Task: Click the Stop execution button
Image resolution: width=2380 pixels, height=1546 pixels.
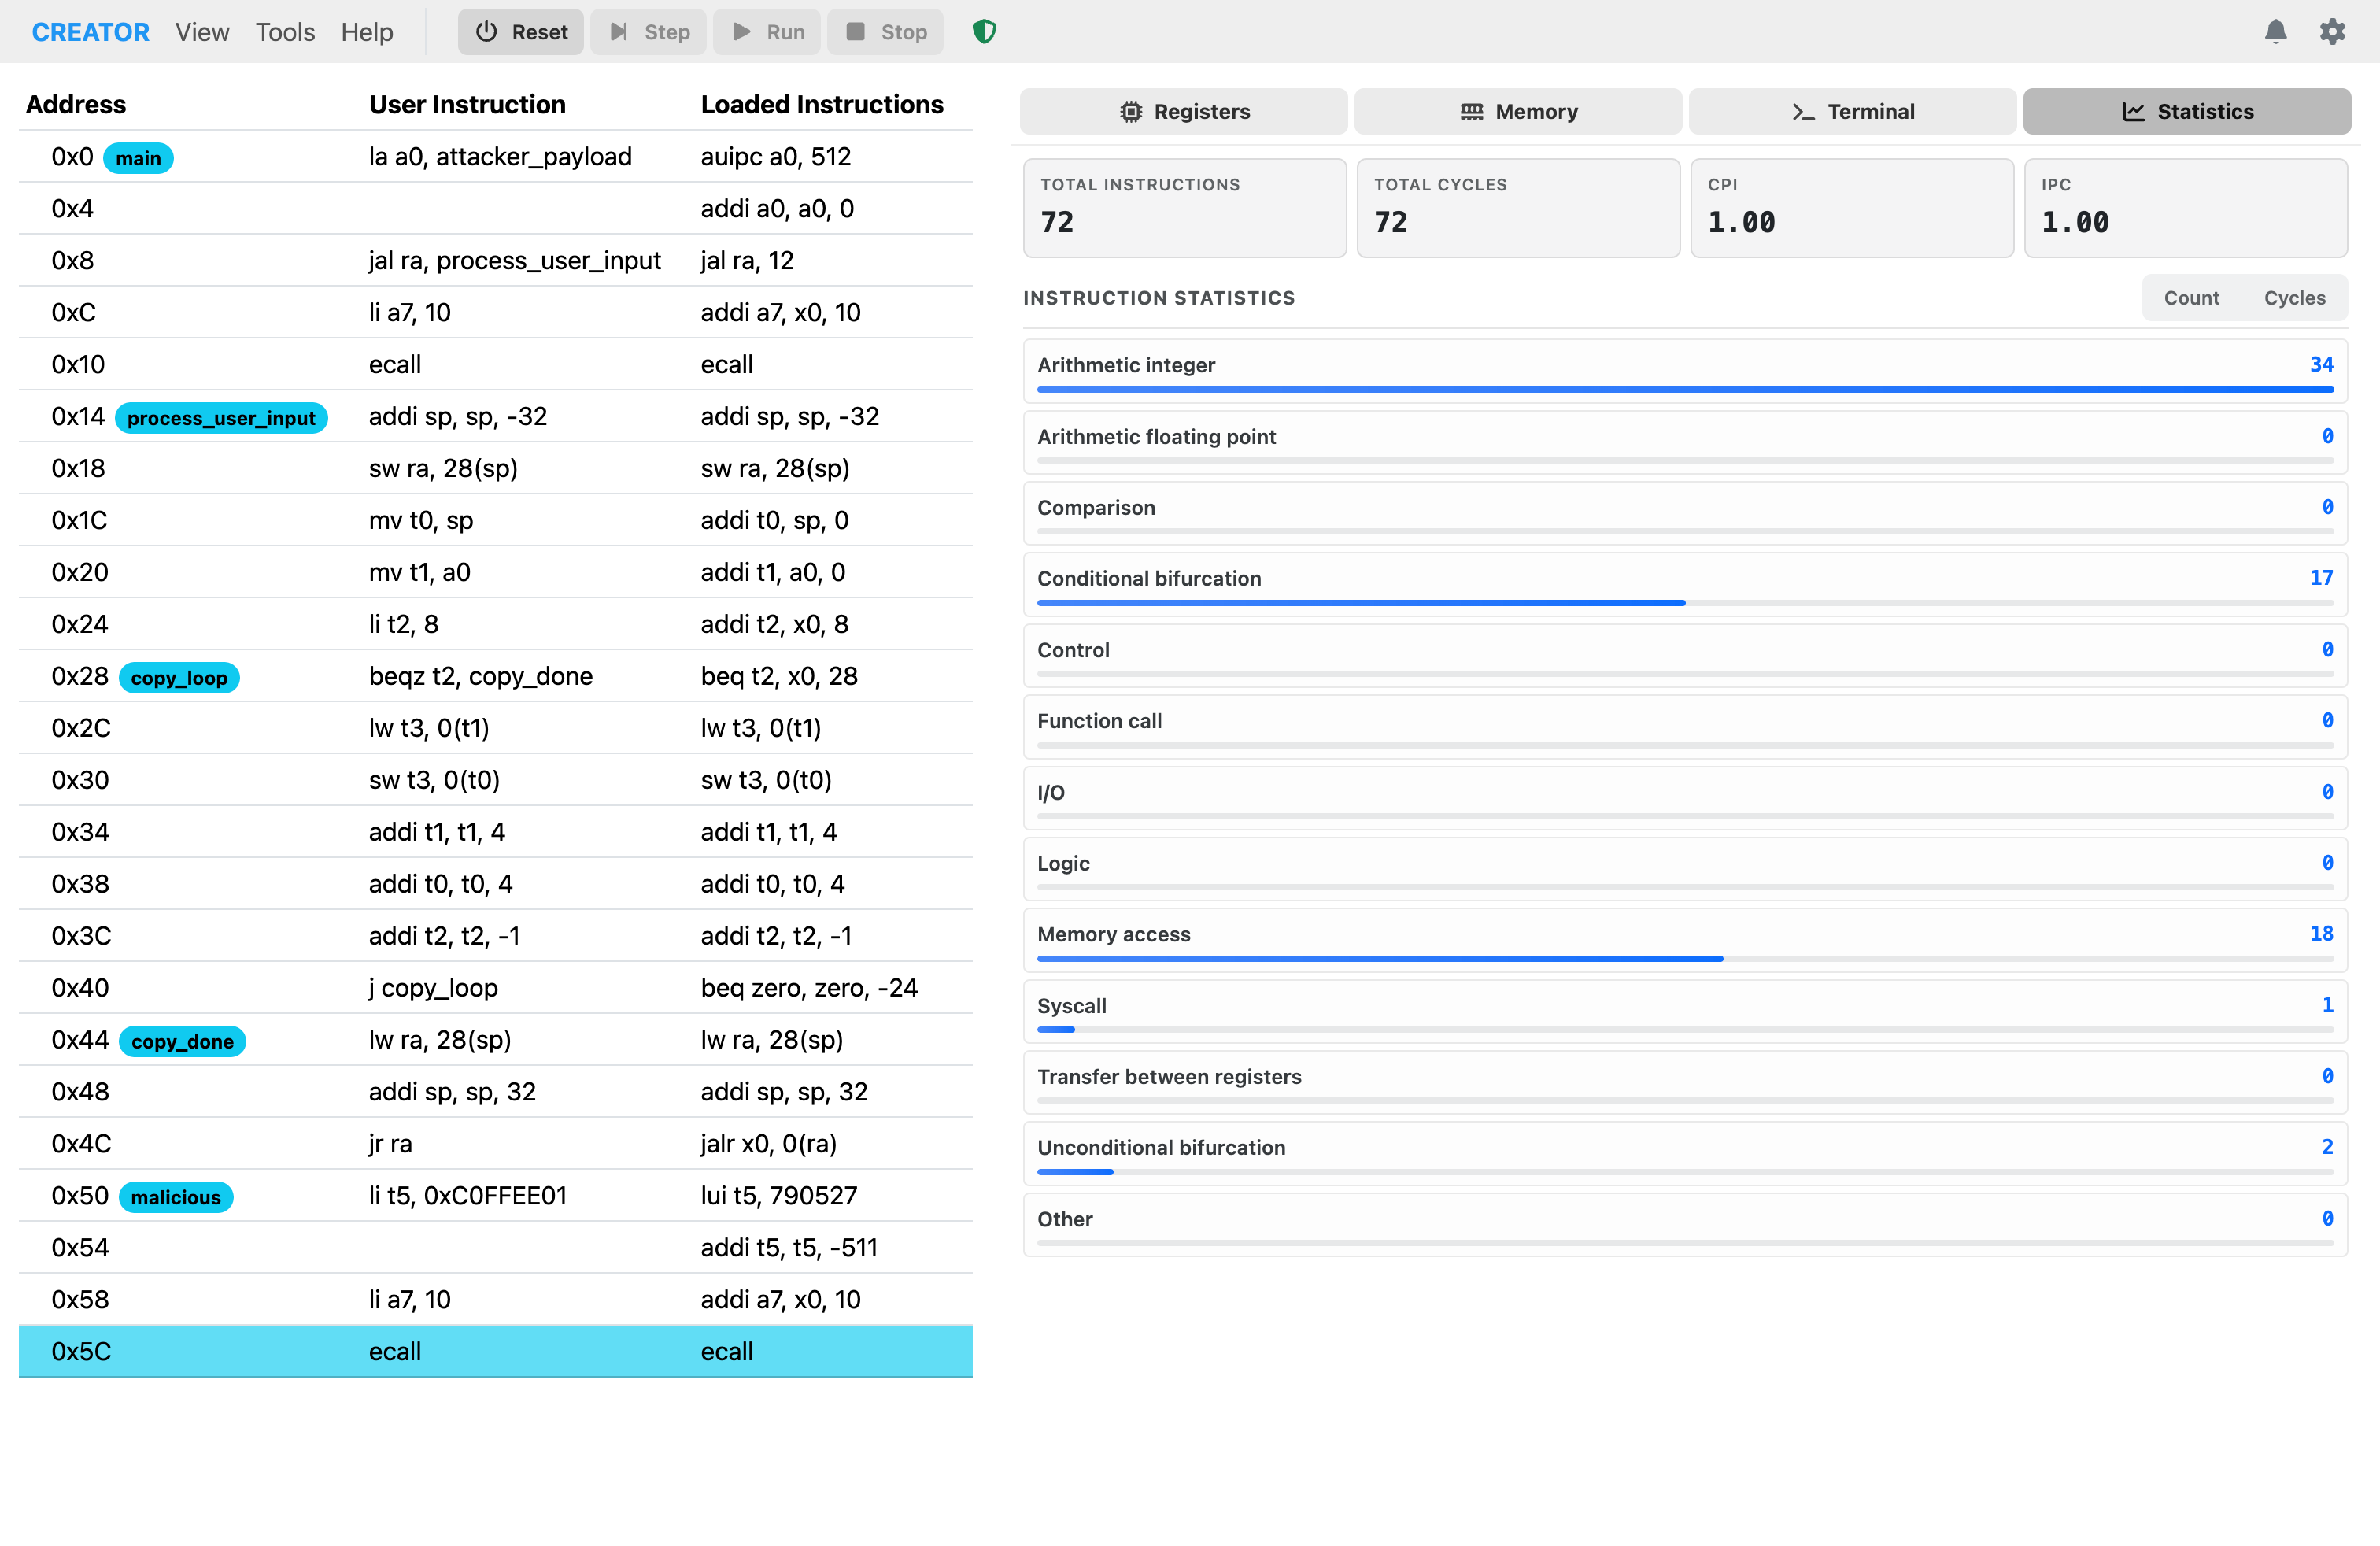Action: (886, 32)
